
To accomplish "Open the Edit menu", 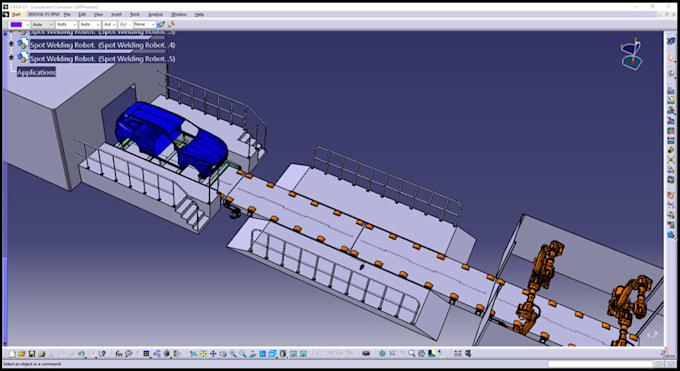I will coord(82,14).
